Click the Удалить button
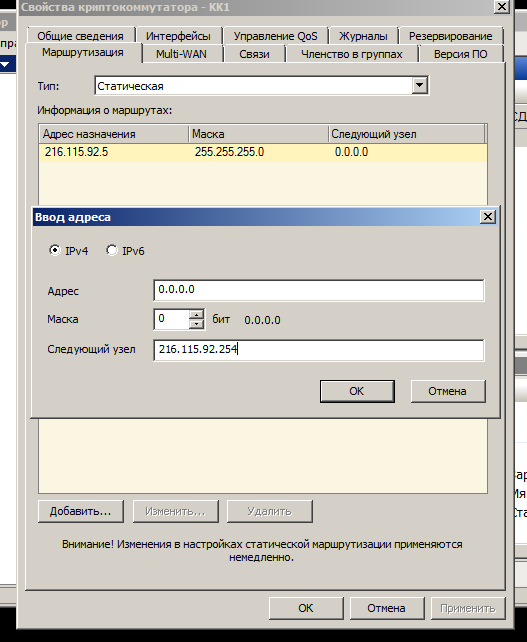 (x=270, y=511)
